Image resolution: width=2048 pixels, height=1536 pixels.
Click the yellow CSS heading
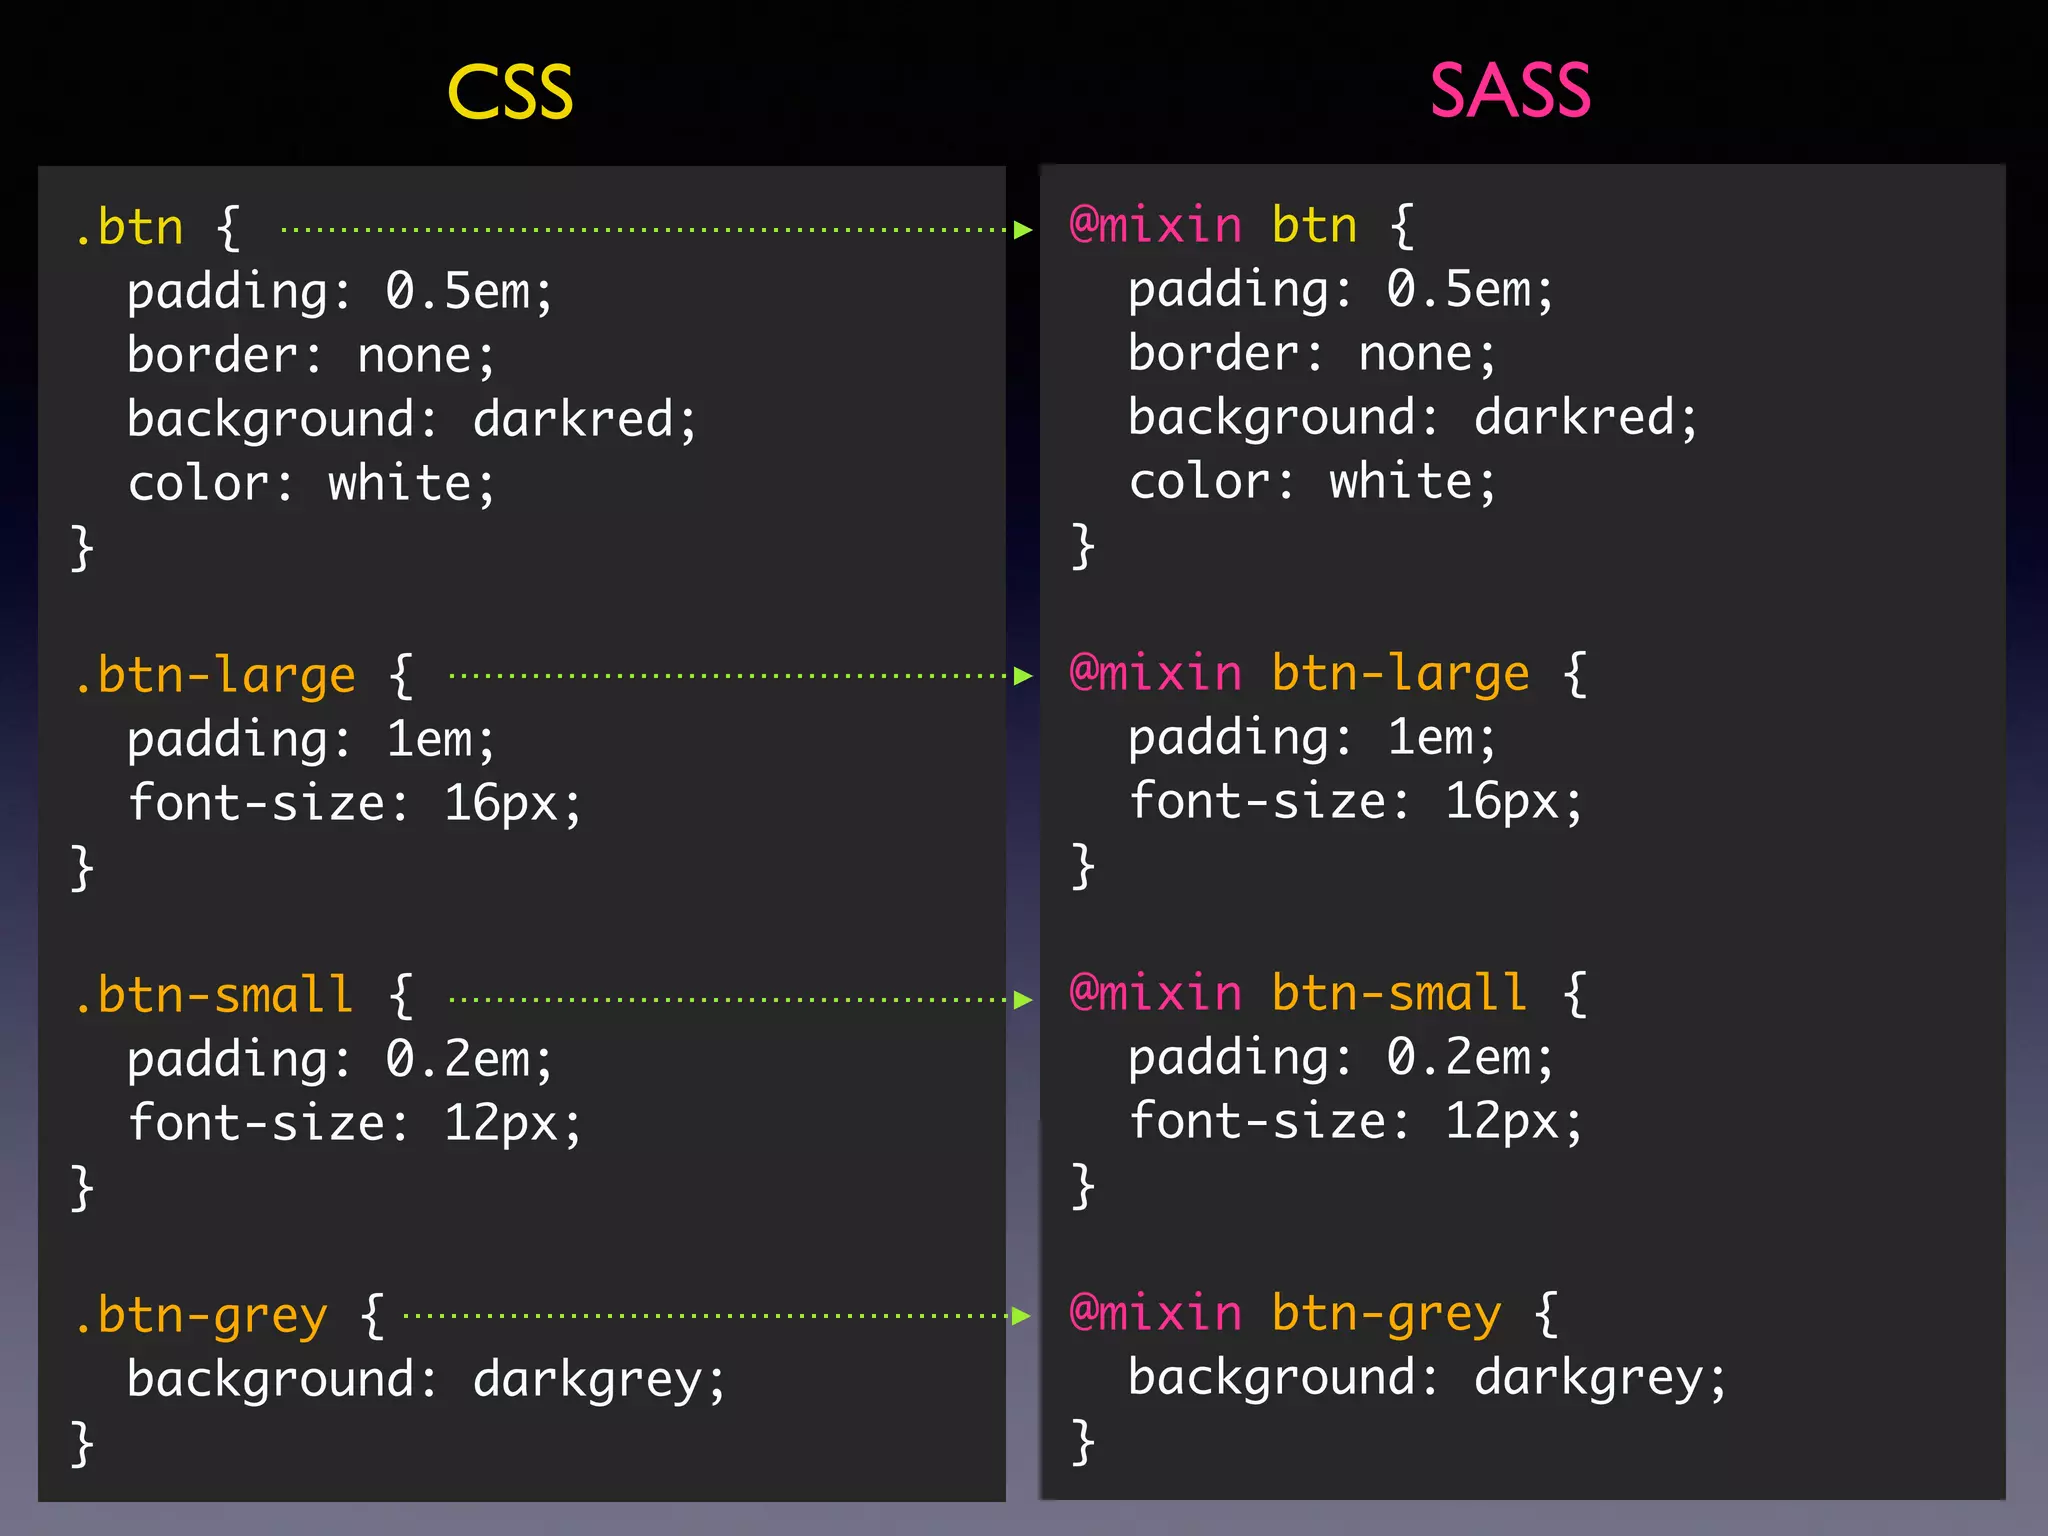[x=510, y=92]
